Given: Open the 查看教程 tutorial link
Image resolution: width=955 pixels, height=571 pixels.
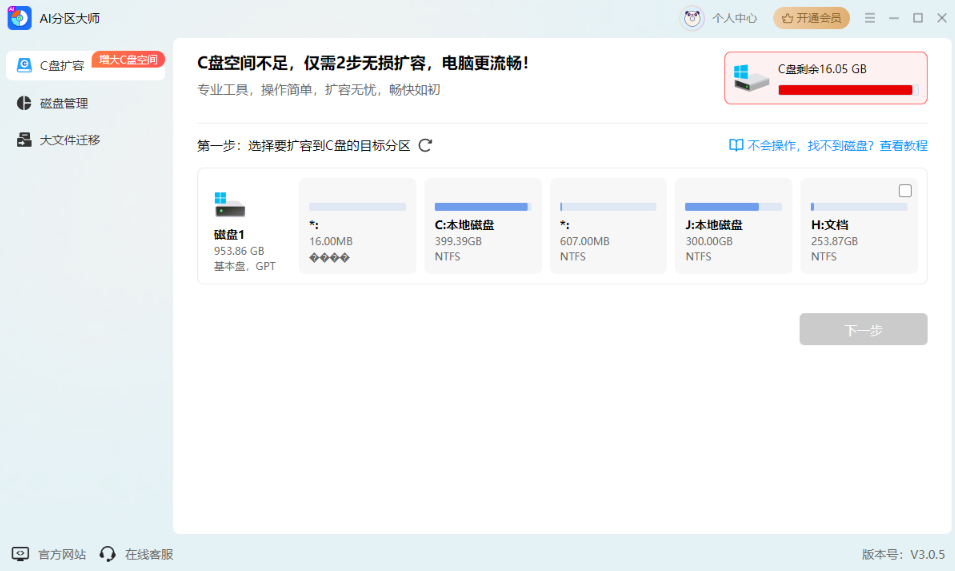Looking at the screenshot, I should click(903, 146).
